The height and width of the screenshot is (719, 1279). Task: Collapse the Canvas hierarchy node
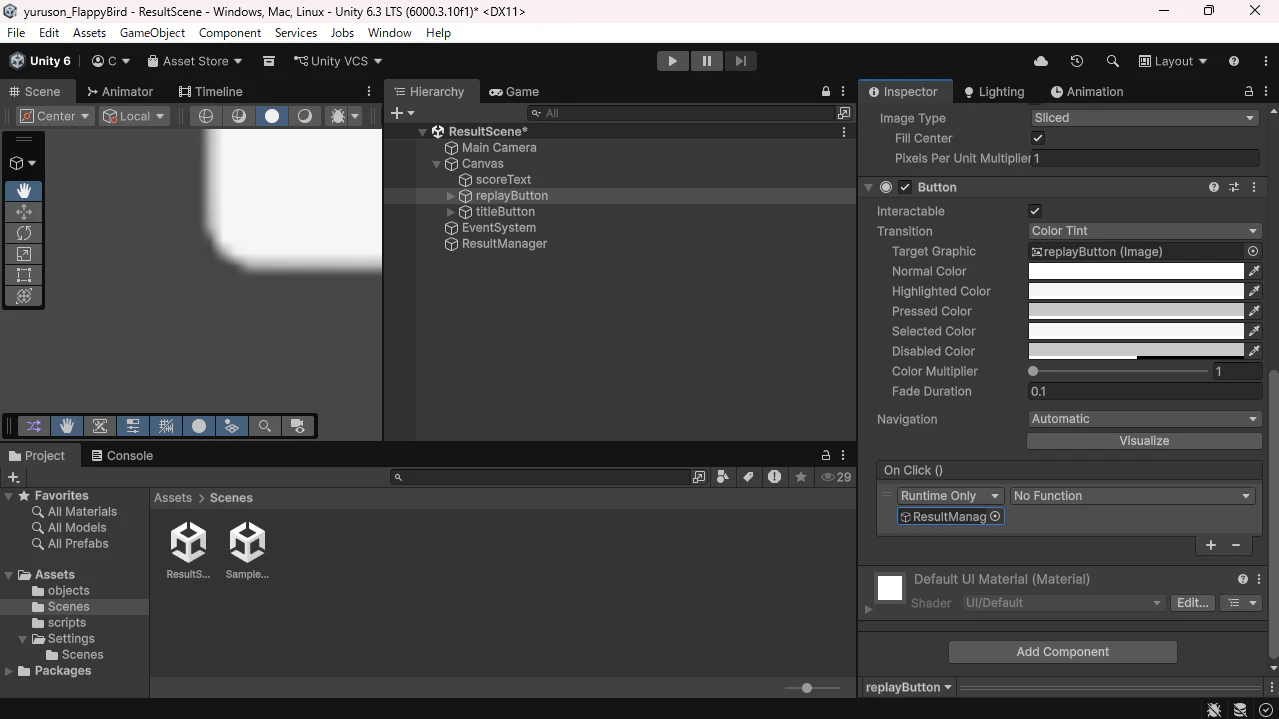pos(437,164)
